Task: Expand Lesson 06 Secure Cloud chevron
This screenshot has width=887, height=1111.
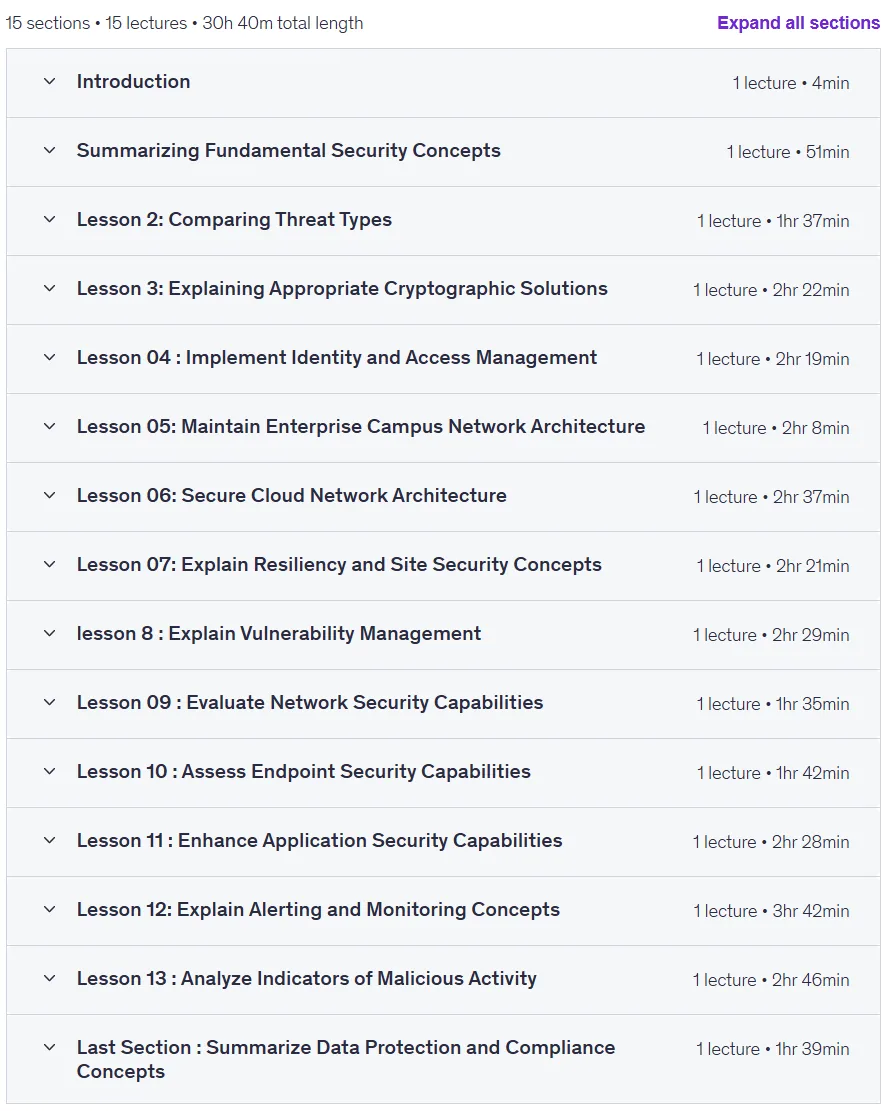Action: (x=50, y=495)
